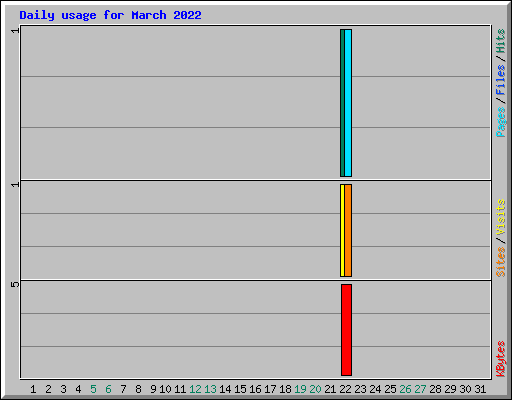Click the vertical 'Visits' legend label

coord(500,217)
